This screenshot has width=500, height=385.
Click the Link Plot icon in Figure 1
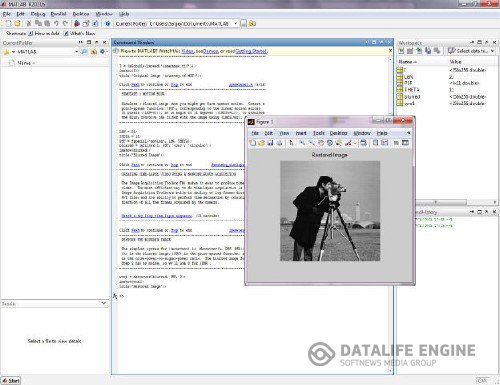pos(363,143)
